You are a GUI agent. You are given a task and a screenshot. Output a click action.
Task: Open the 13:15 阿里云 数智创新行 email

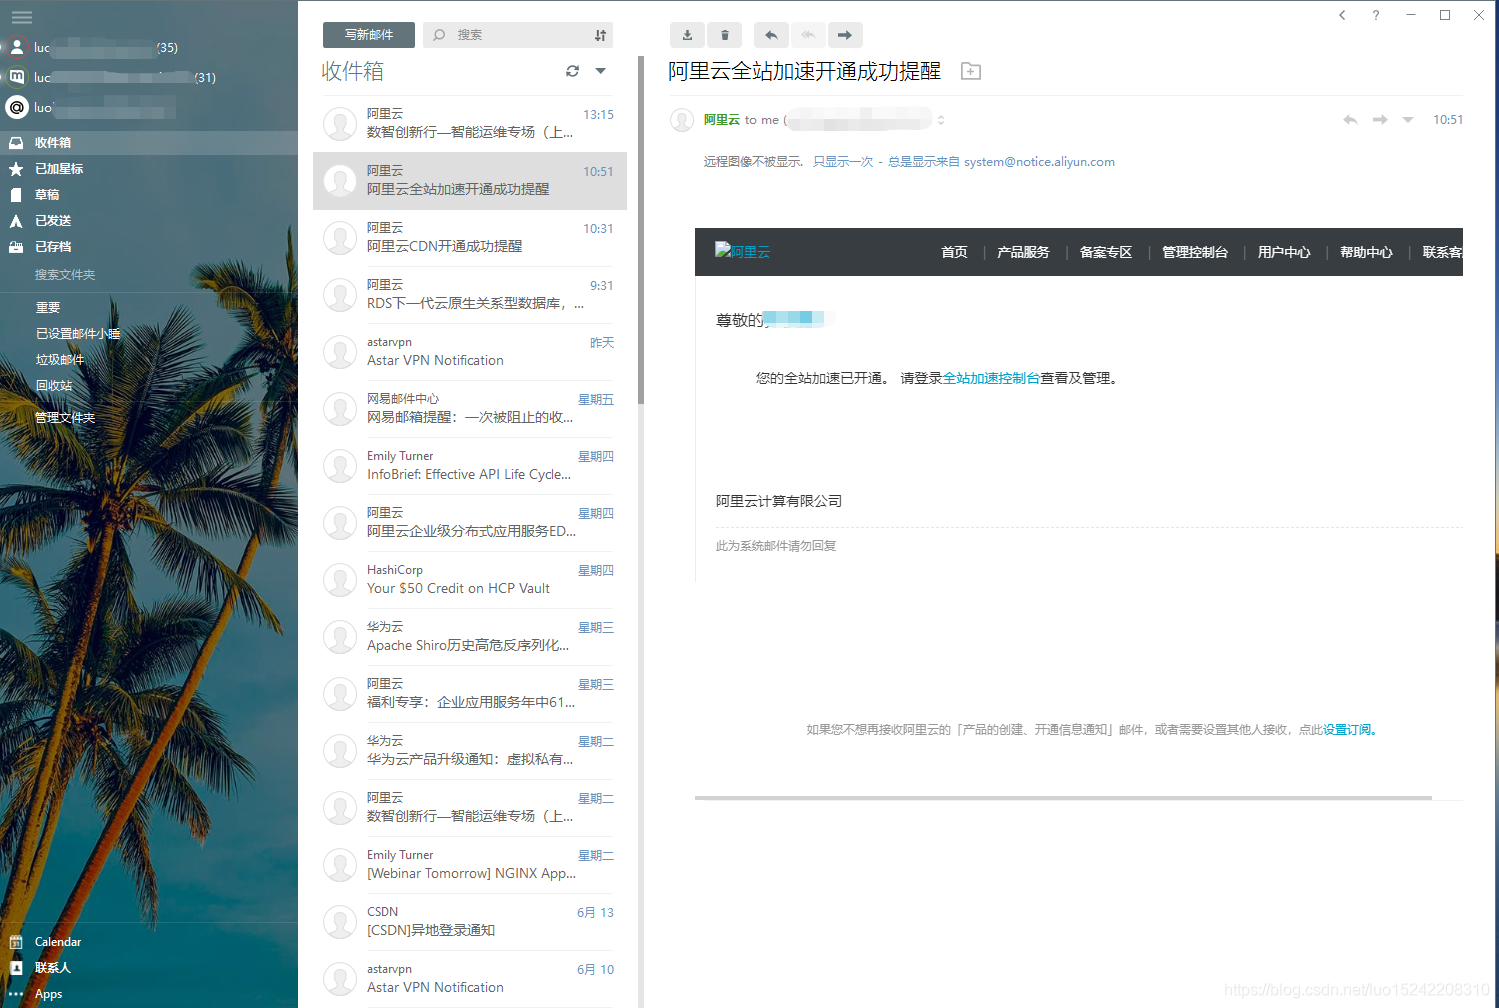click(469, 123)
